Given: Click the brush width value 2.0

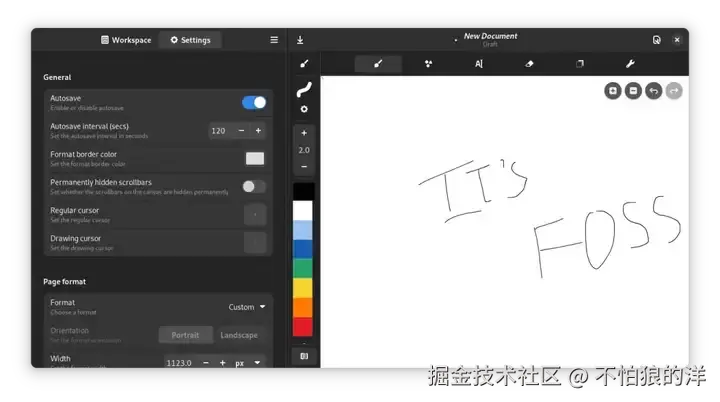Looking at the screenshot, I should [x=304, y=150].
